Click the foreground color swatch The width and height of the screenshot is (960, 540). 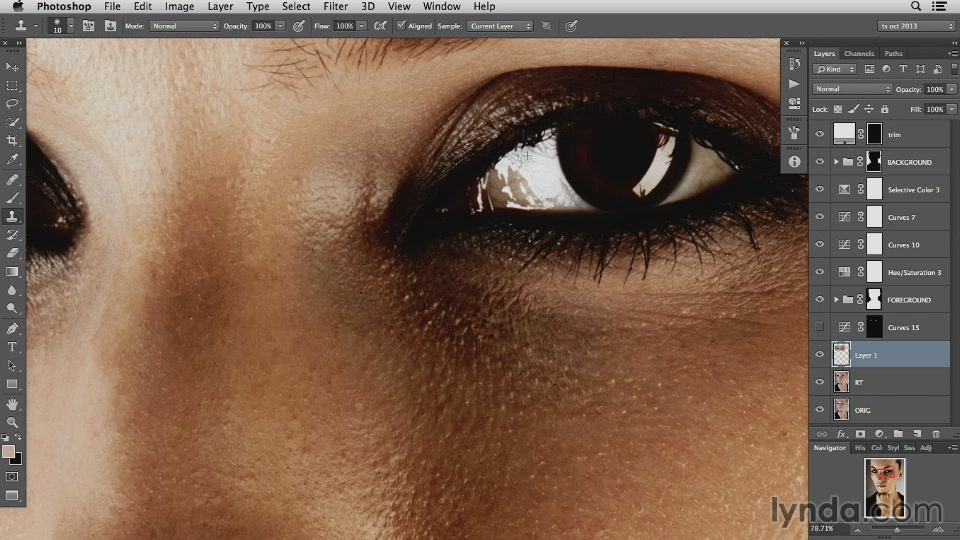click(8, 452)
